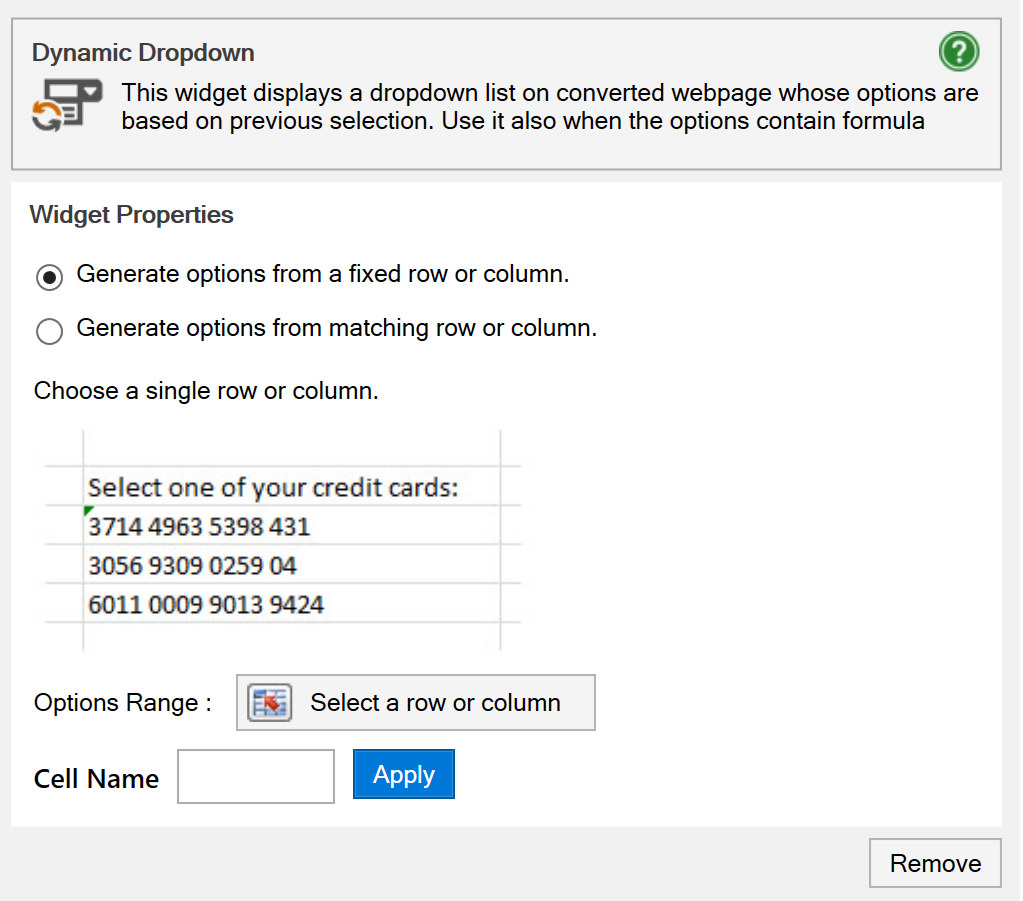Image resolution: width=1023 pixels, height=901 pixels.
Task: Click the 'Dynamic Dropdown' title text
Action: point(143,53)
